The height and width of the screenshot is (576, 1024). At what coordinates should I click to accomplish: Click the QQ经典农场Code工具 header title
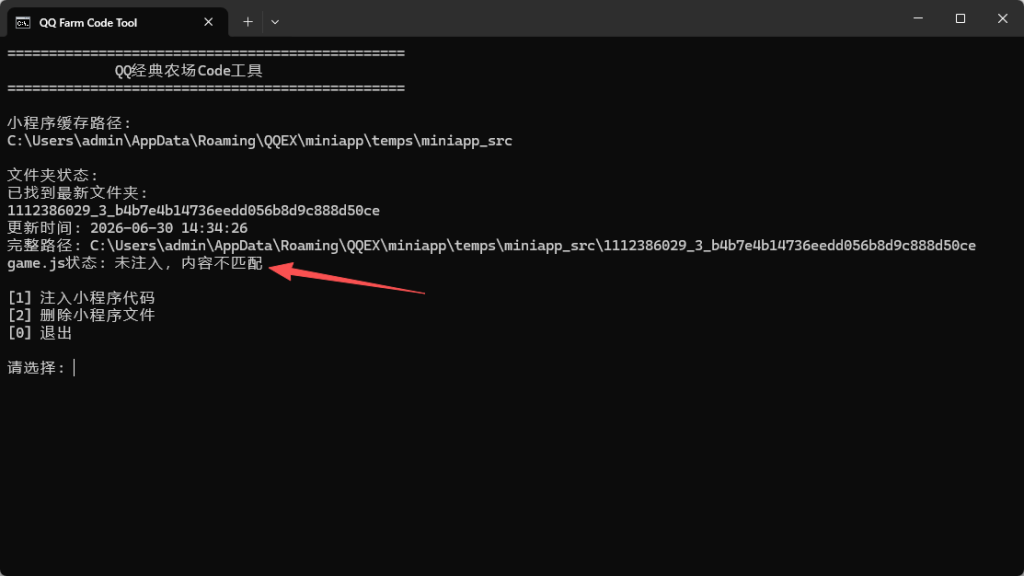[189, 71]
